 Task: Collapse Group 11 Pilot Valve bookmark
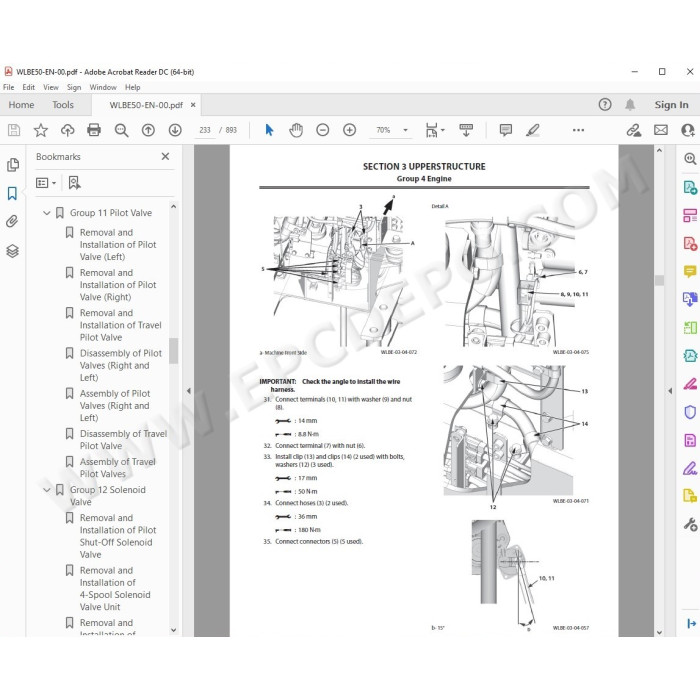coord(46,213)
